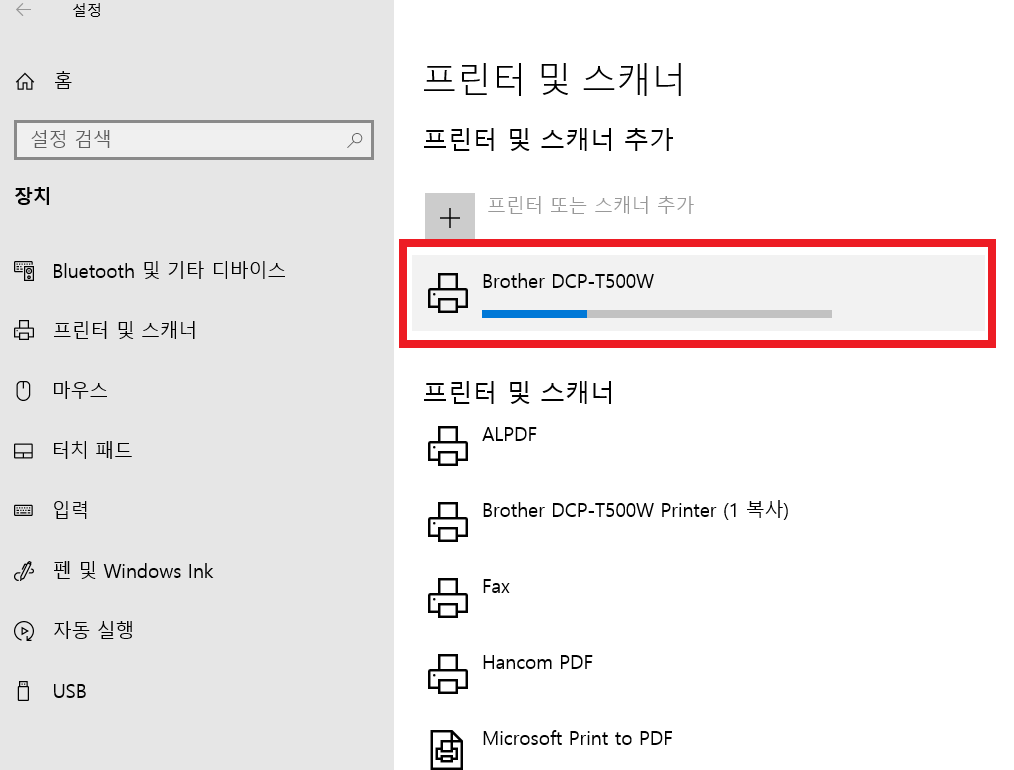Open the 자동 실행 settings page
This screenshot has height=770, width=1014.
click(93, 630)
